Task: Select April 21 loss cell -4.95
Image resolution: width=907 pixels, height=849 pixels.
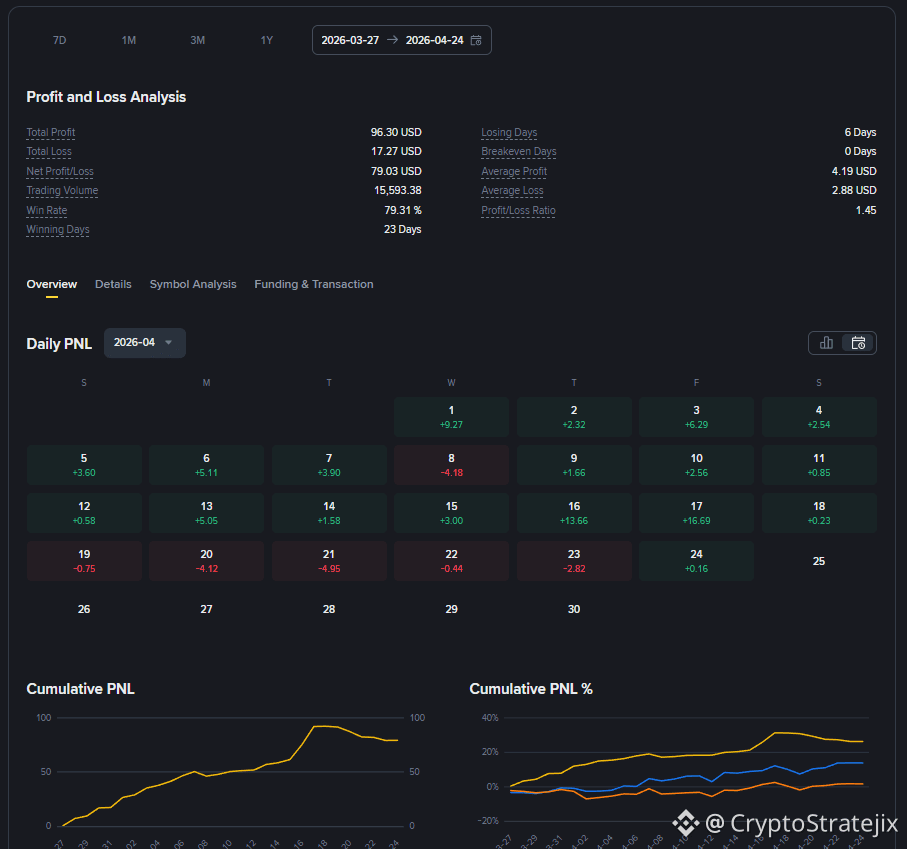Action: [329, 561]
